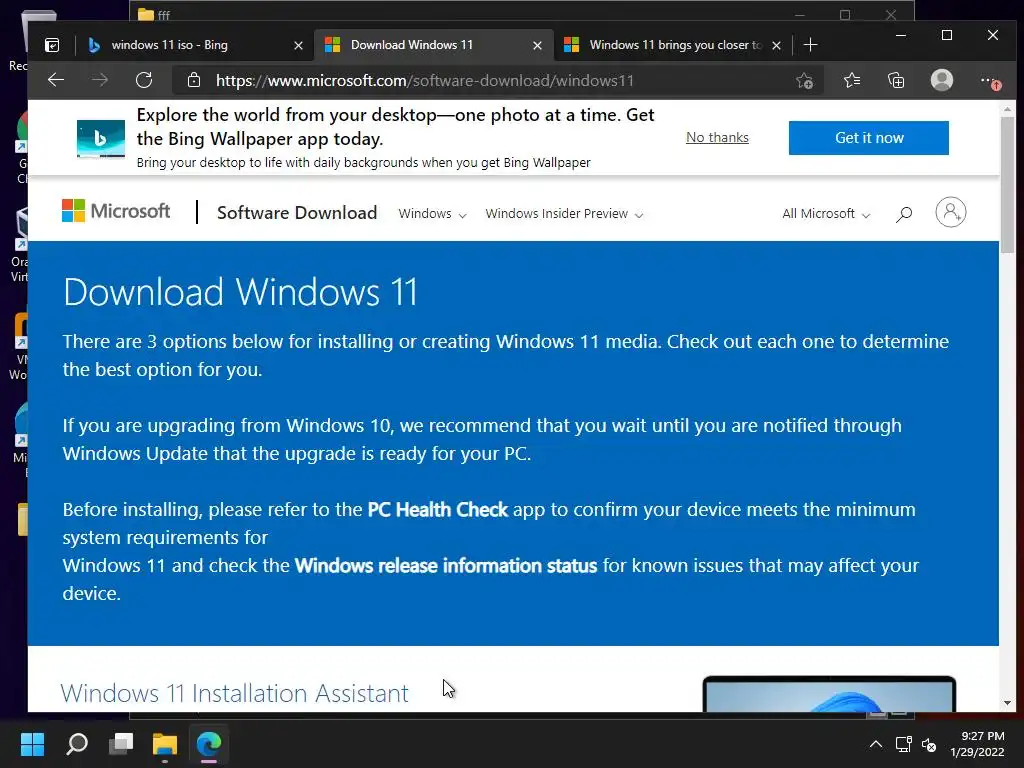Viewport: 1024px width, 768px height.
Task: Click the Microsoft logo
Action: coord(116,211)
